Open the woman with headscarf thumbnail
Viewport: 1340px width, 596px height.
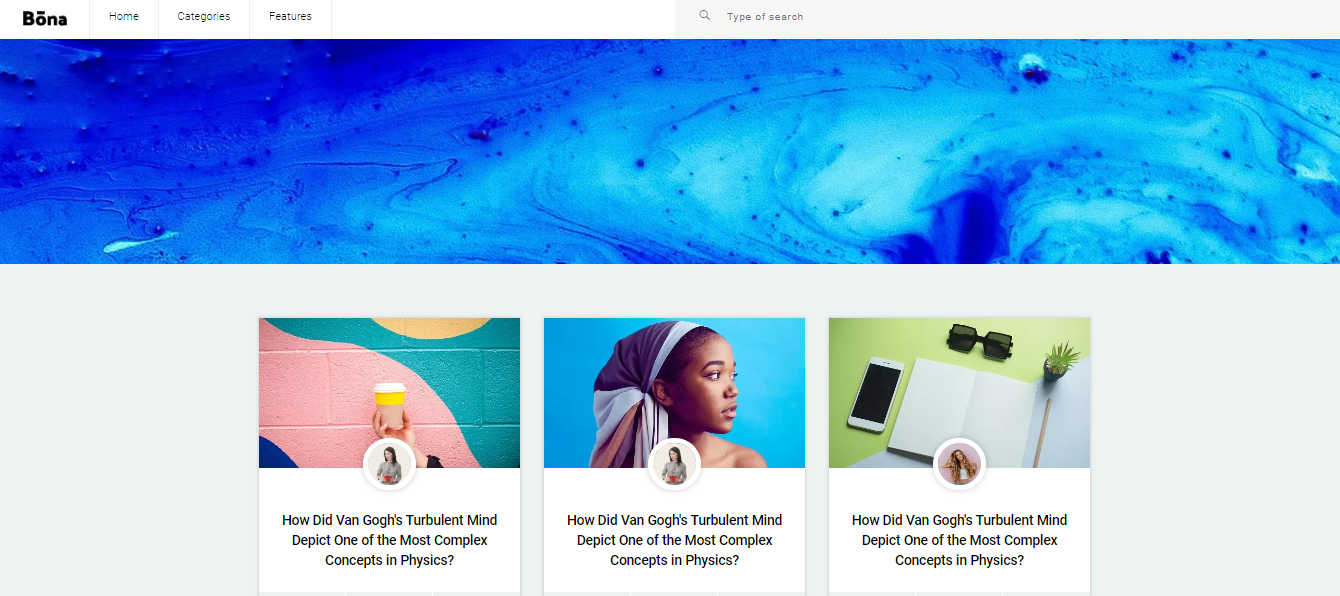pyautogui.click(x=674, y=393)
